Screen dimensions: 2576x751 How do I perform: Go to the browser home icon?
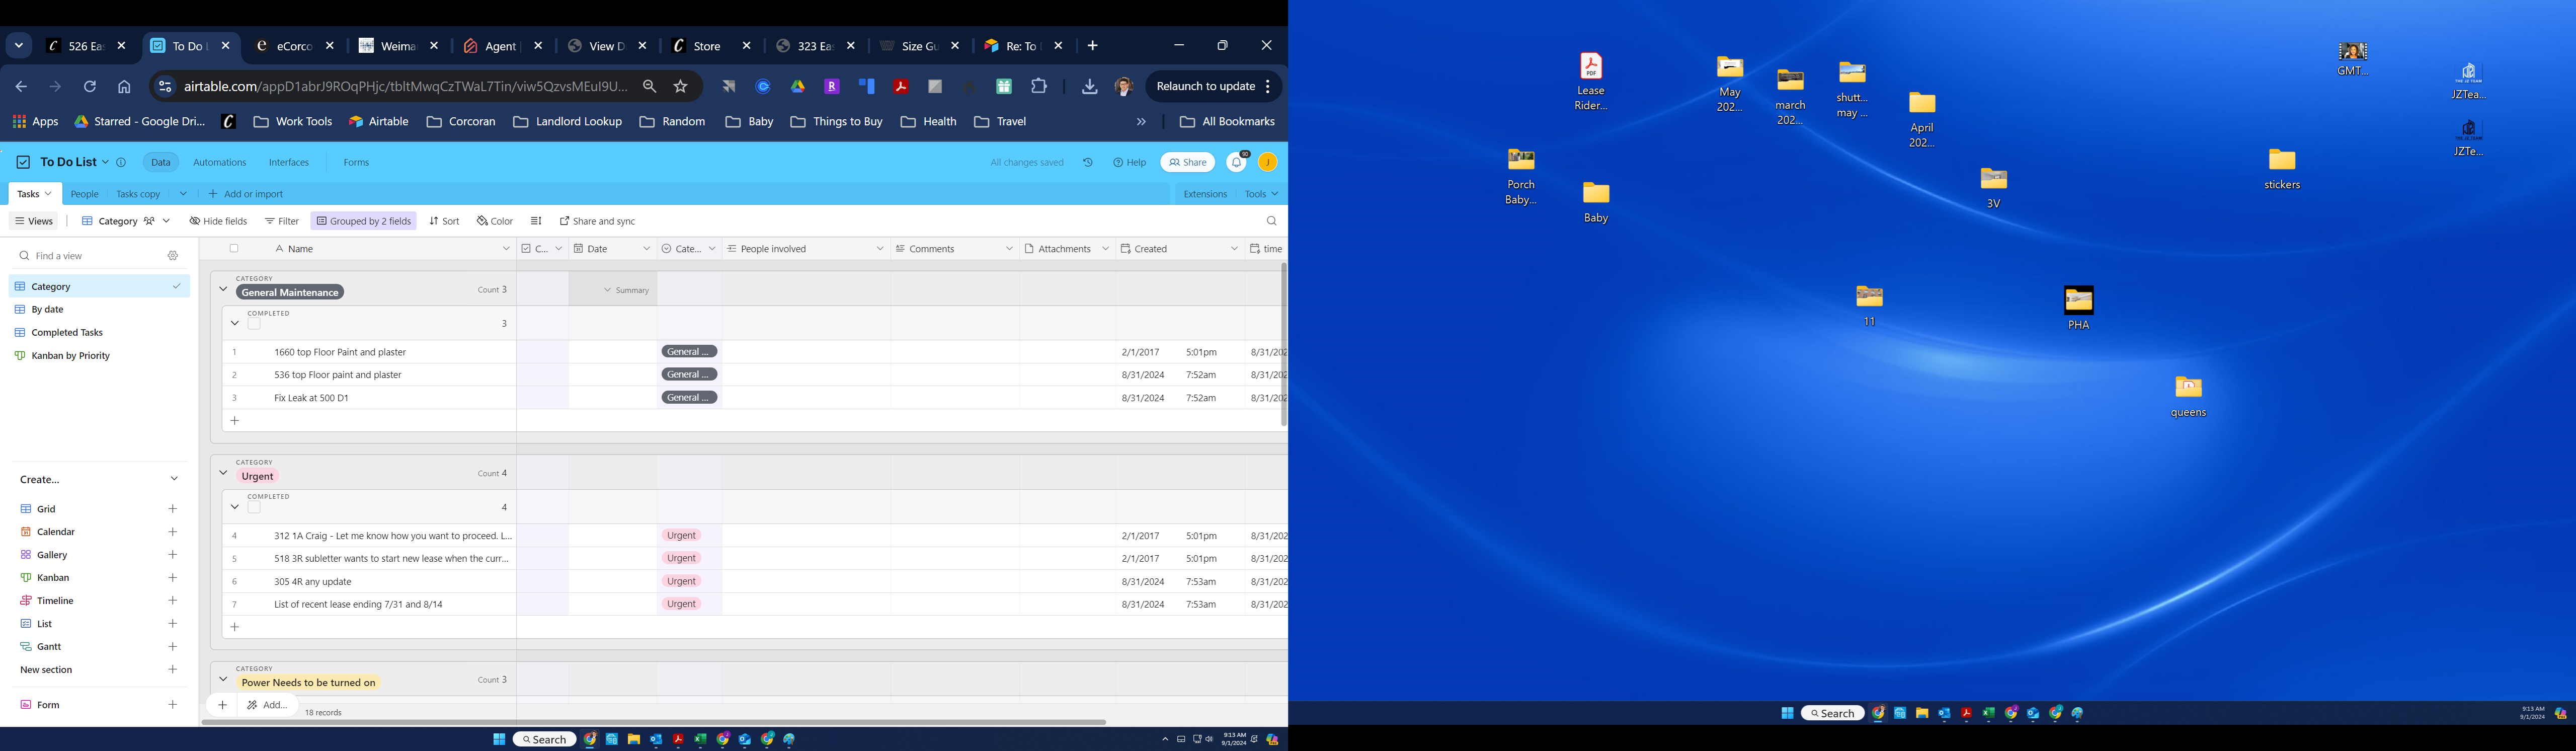tap(124, 87)
